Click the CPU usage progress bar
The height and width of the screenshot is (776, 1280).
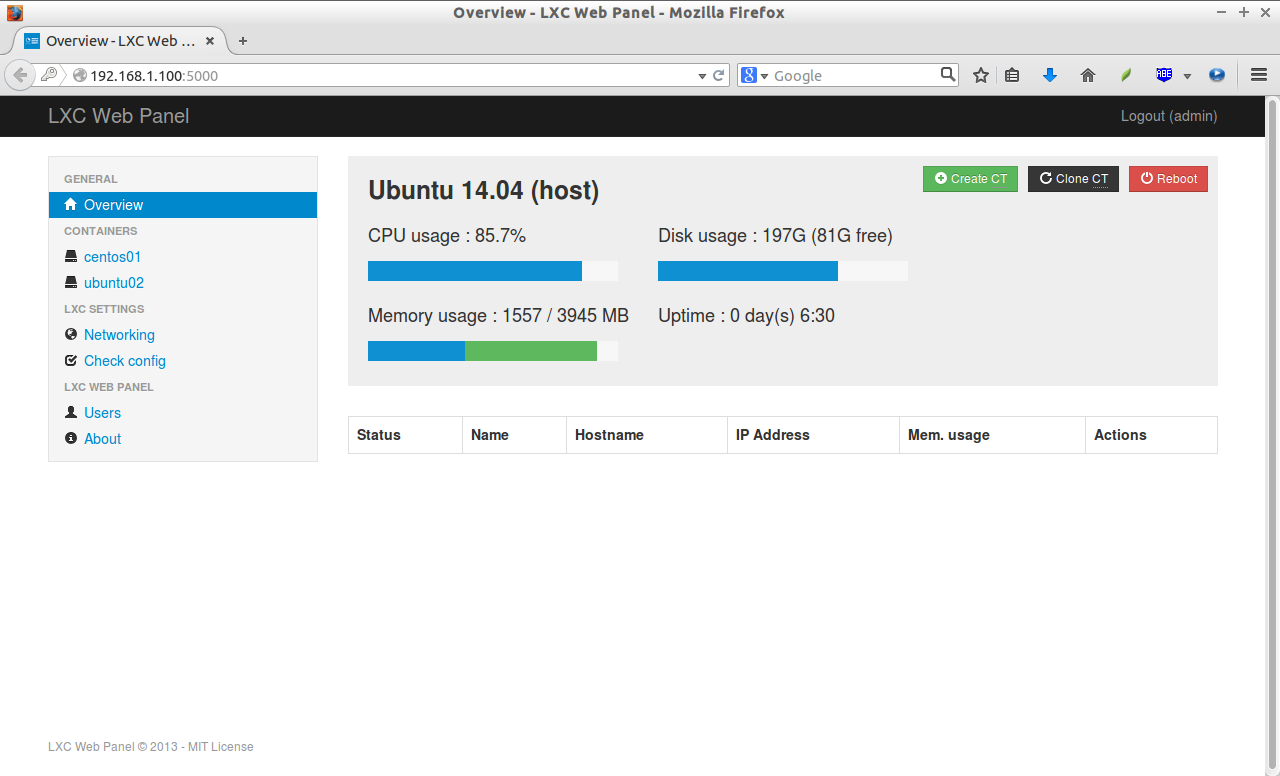(x=493, y=271)
